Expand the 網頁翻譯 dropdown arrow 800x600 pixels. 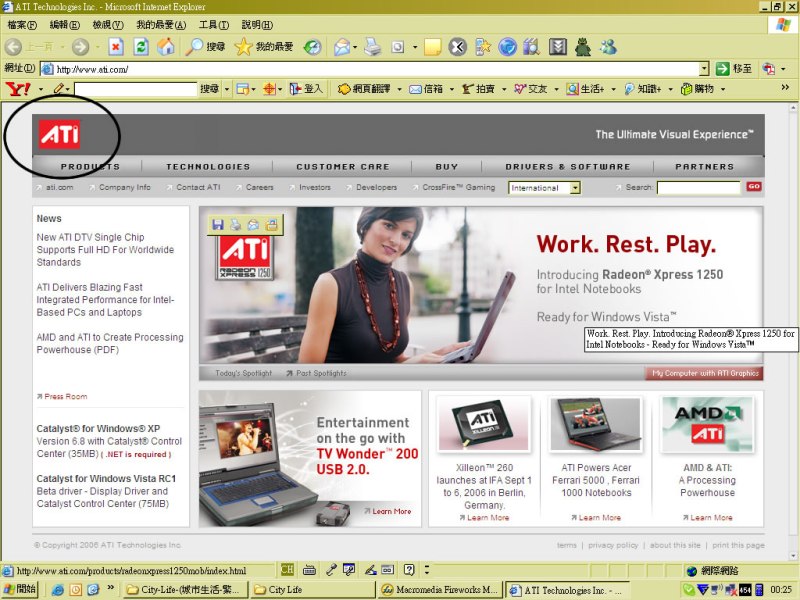(x=399, y=89)
